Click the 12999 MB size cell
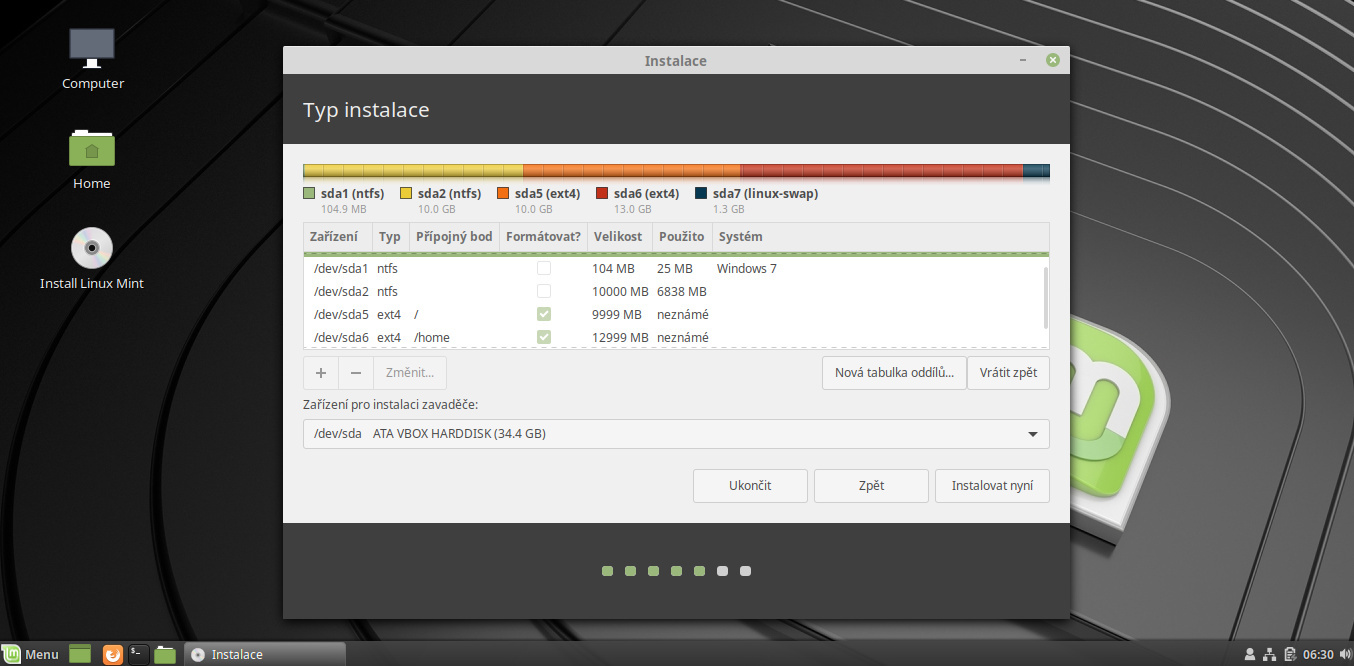This screenshot has height=666, width=1354. tap(618, 337)
